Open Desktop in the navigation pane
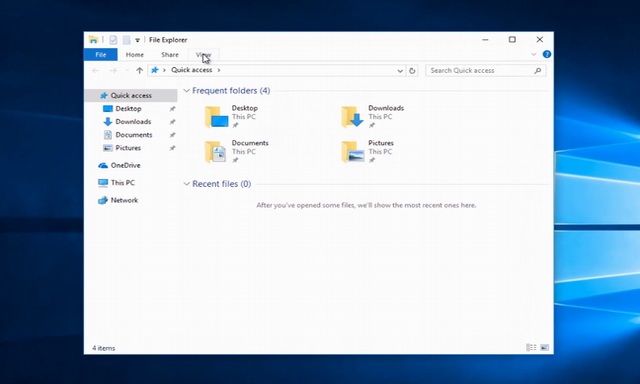640x384 pixels. pyautogui.click(x=128, y=109)
